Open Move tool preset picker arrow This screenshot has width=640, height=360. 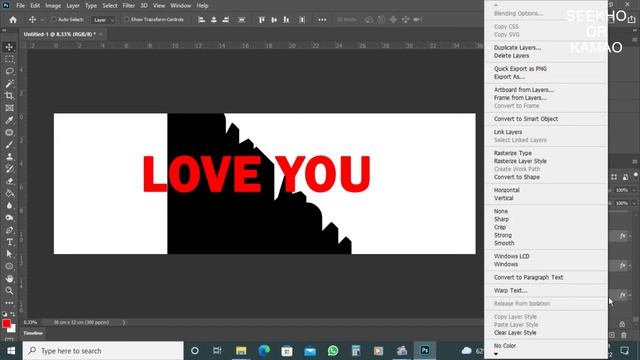pyautogui.click(x=42, y=20)
